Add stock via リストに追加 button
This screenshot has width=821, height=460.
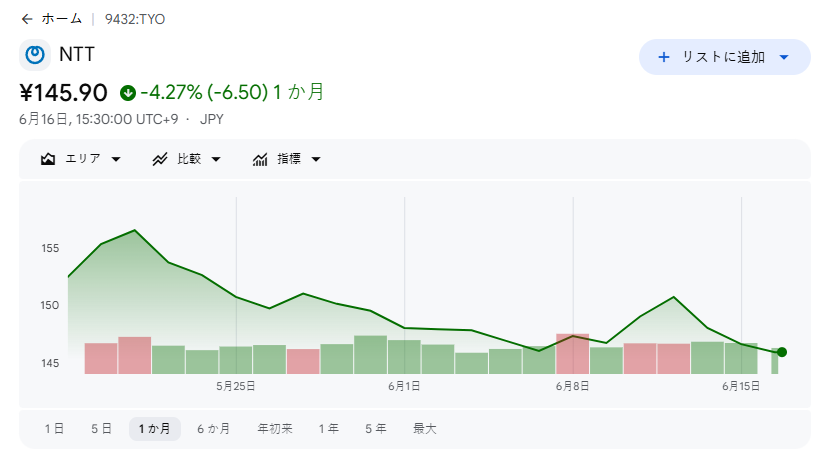725,57
